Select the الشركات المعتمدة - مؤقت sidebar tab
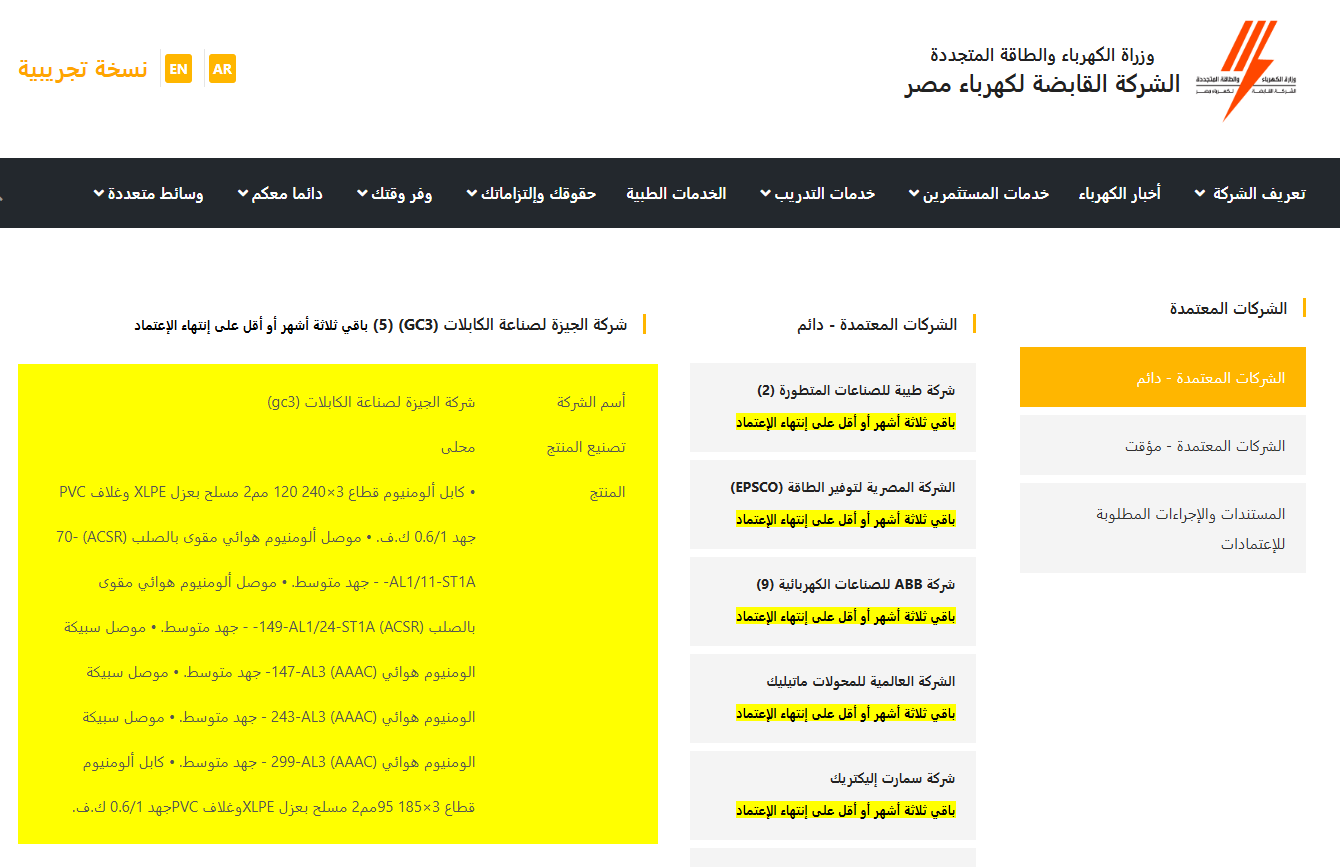The width and height of the screenshot is (1340, 867). coord(1163,445)
